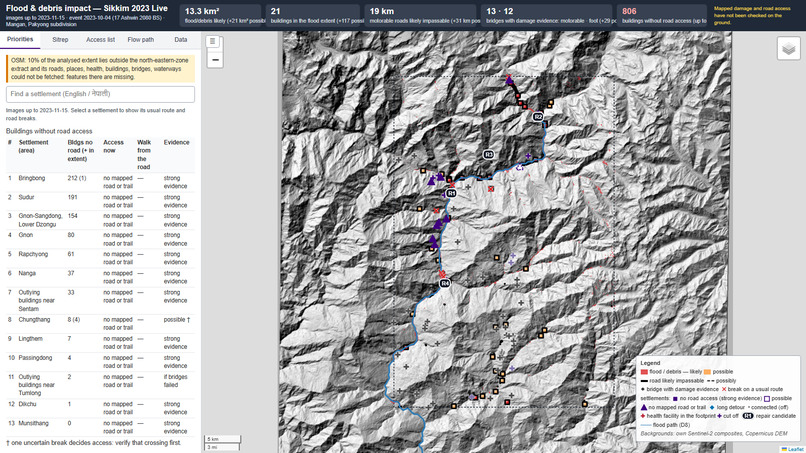The image size is (806, 453).
Task: Click the R1 repair candidate legend badge
Action: (748, 416)
